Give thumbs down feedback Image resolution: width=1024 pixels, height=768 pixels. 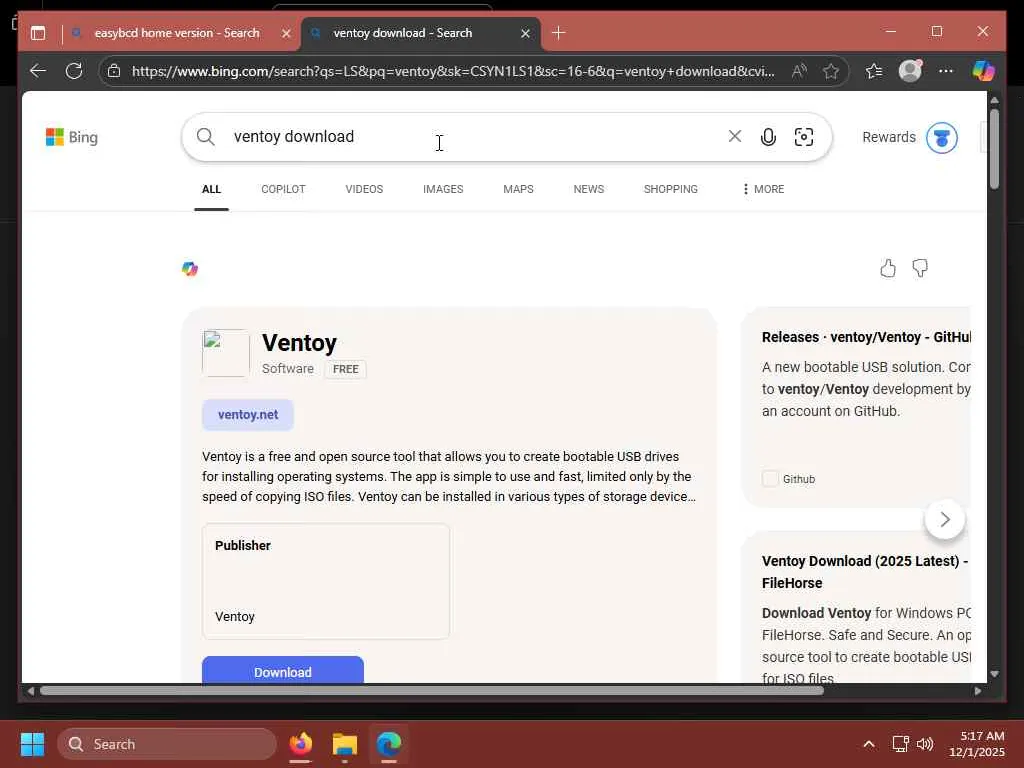[x=920, y=268]
